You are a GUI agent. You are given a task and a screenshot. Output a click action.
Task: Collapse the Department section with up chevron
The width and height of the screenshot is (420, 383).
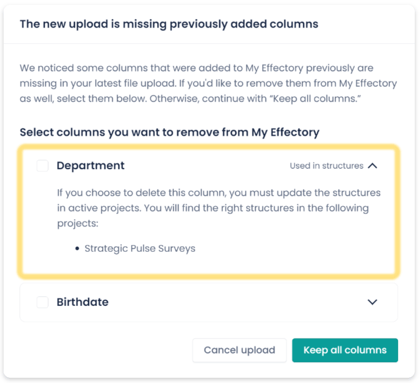[372, 166]
